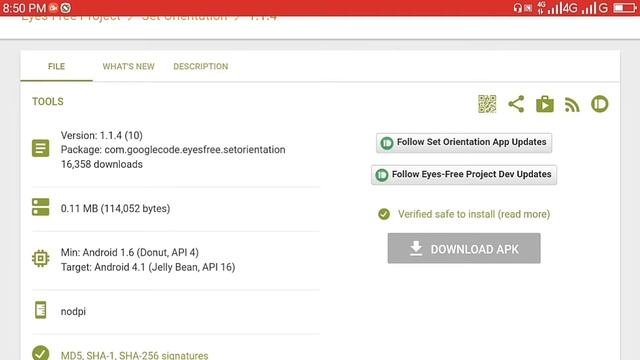Open Verified safe to install read more link
The width and height of the screenshot is (640, 360).
pos(474,214)
